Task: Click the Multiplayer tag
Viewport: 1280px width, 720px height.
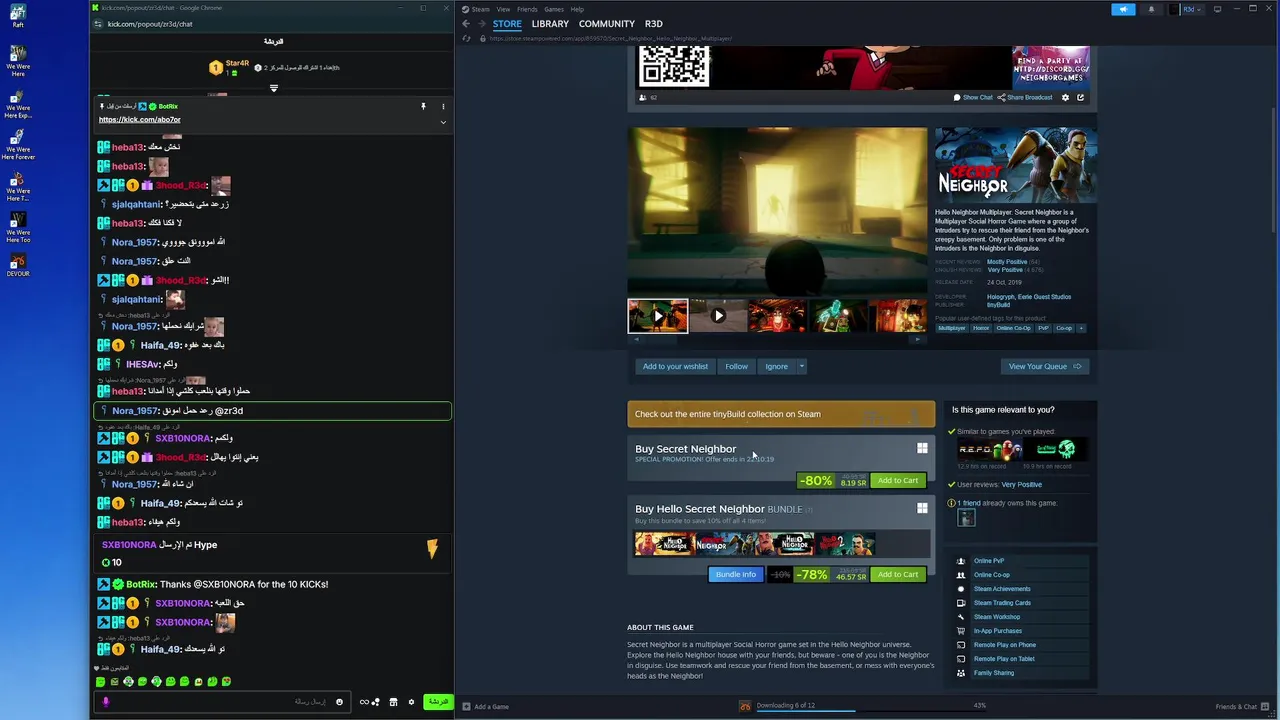Action: pyautogui.click(x=952, y=328)
